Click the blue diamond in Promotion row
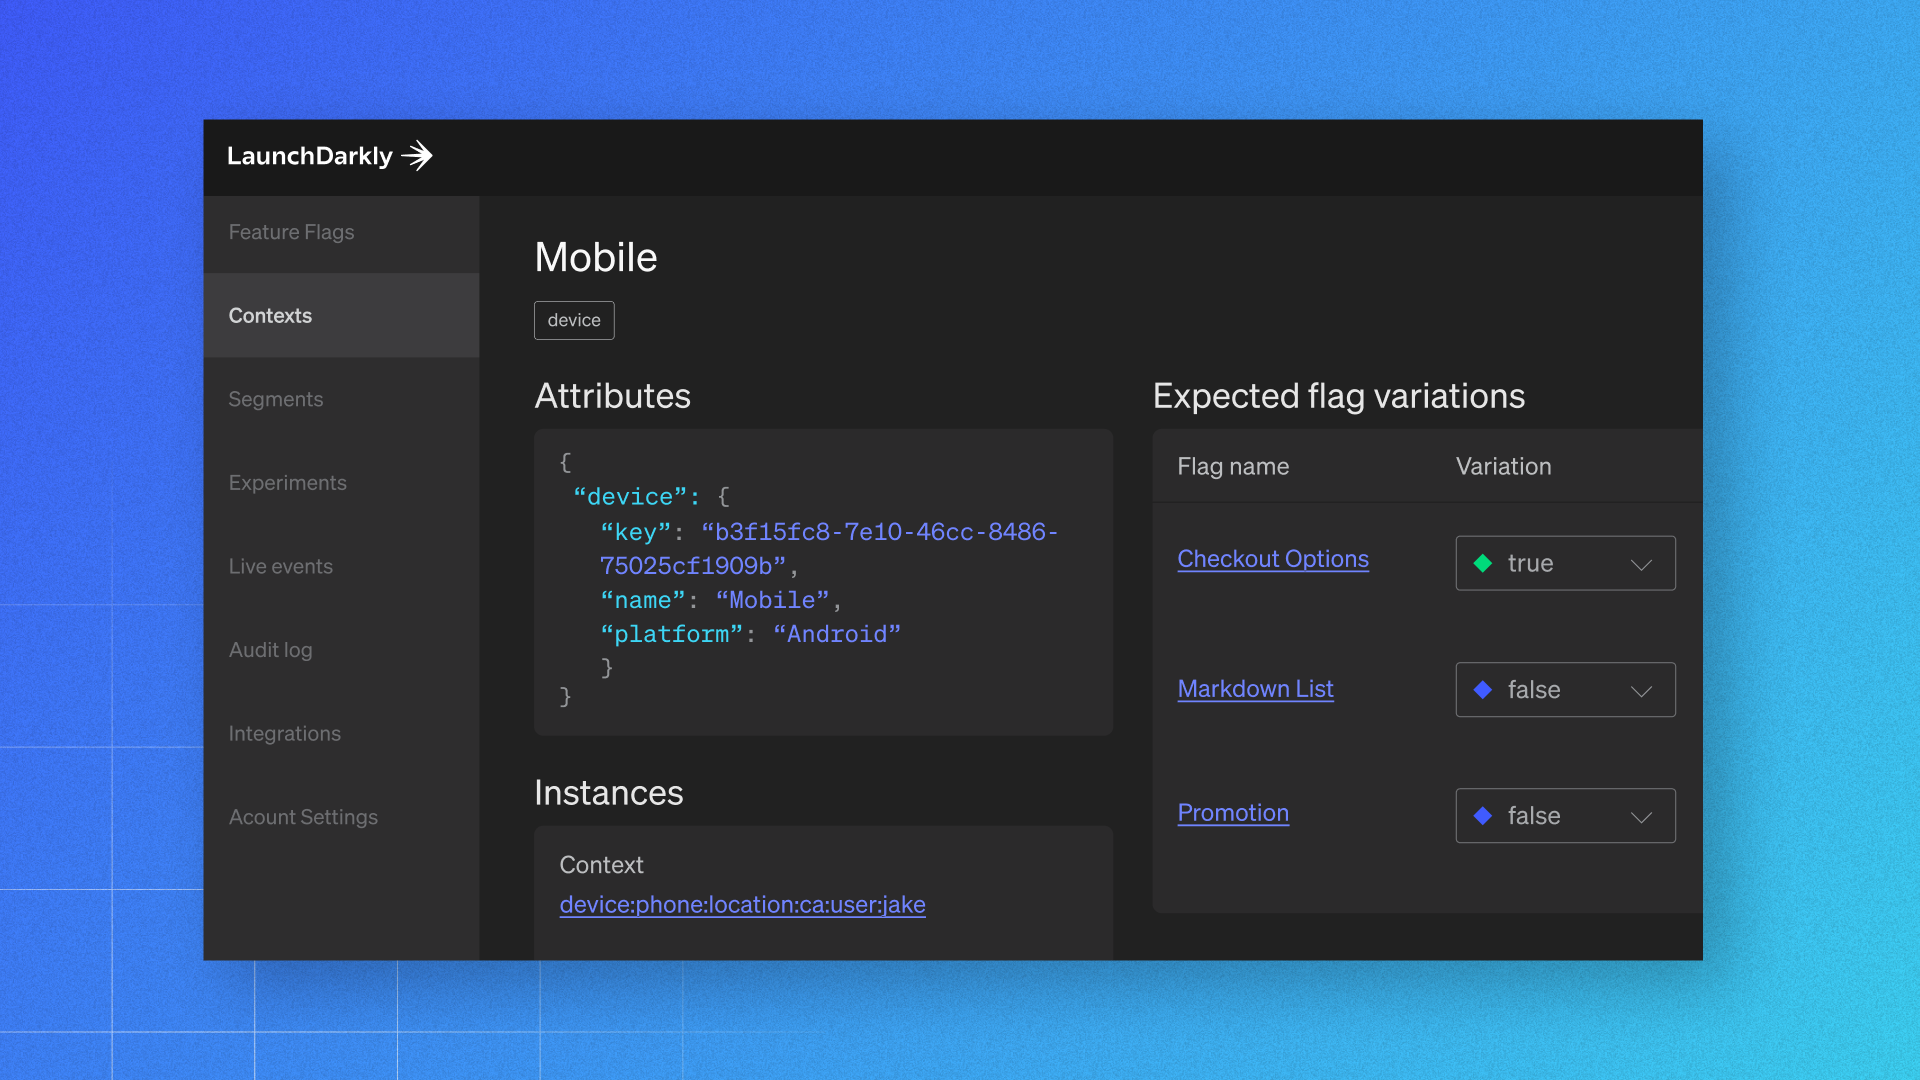Image resolution: width=1920 pixels, height=1080 pixels. tap(1483, 816)
